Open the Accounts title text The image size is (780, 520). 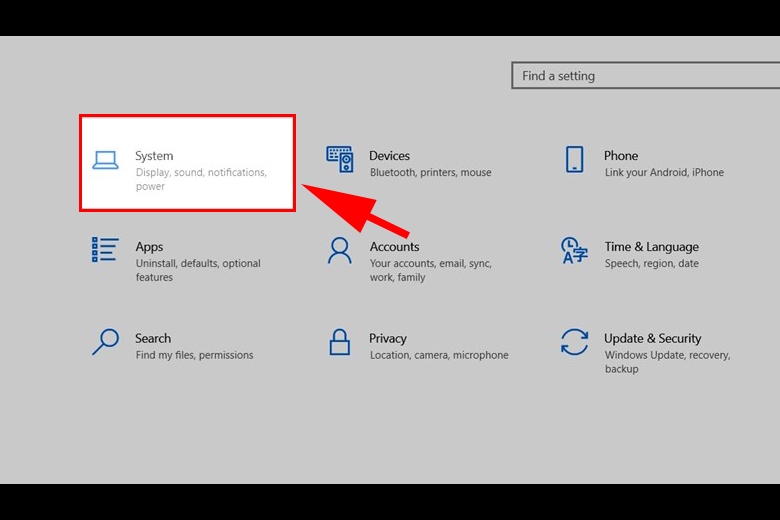[x=394, y=247]
